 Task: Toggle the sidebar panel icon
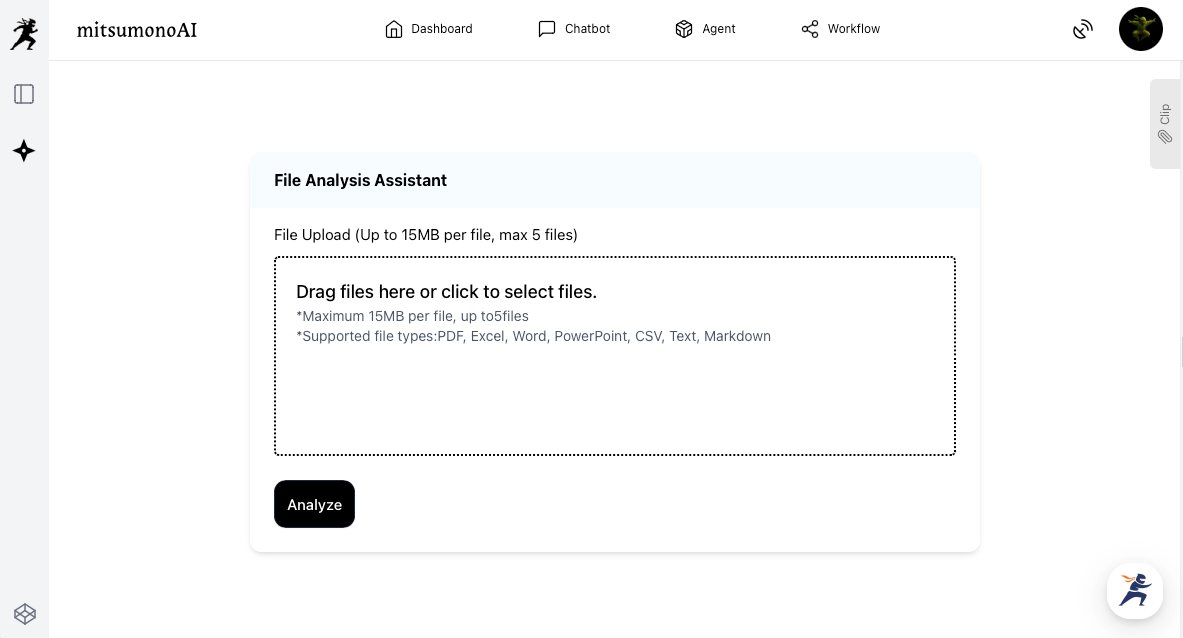coord(24,94)
